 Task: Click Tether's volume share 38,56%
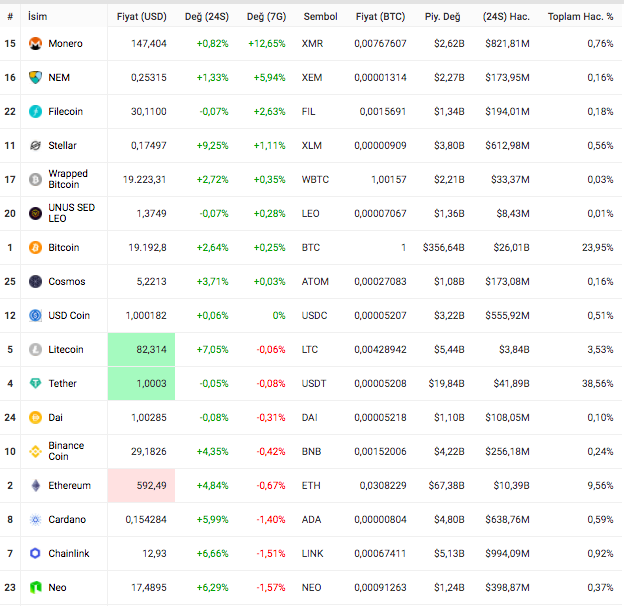(x=597, y=383)
